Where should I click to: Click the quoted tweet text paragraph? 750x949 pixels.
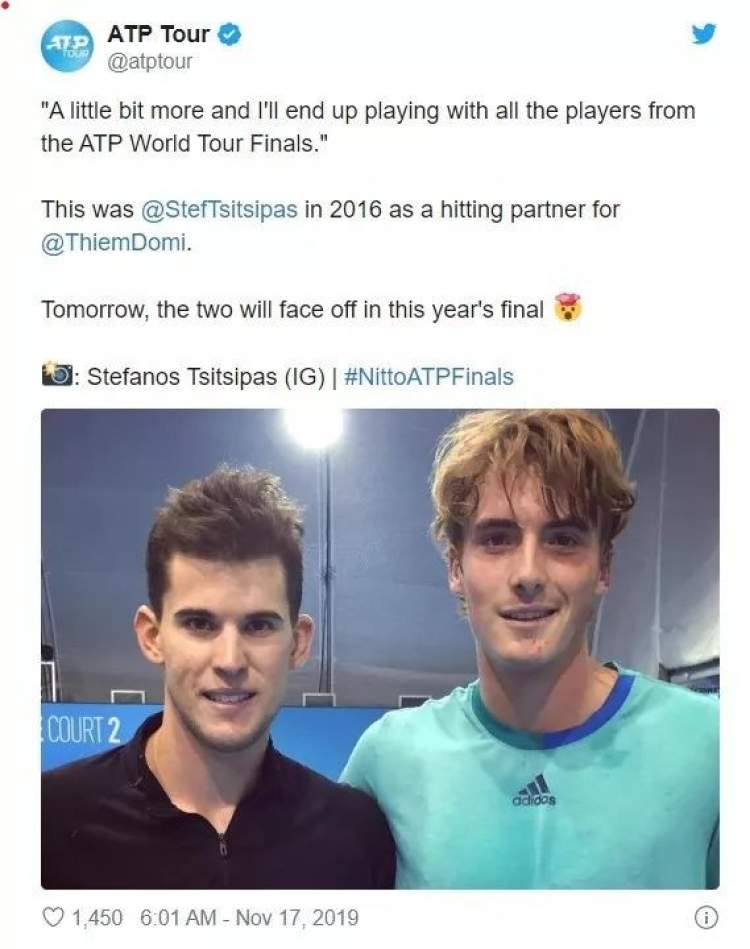click(368, 127)
